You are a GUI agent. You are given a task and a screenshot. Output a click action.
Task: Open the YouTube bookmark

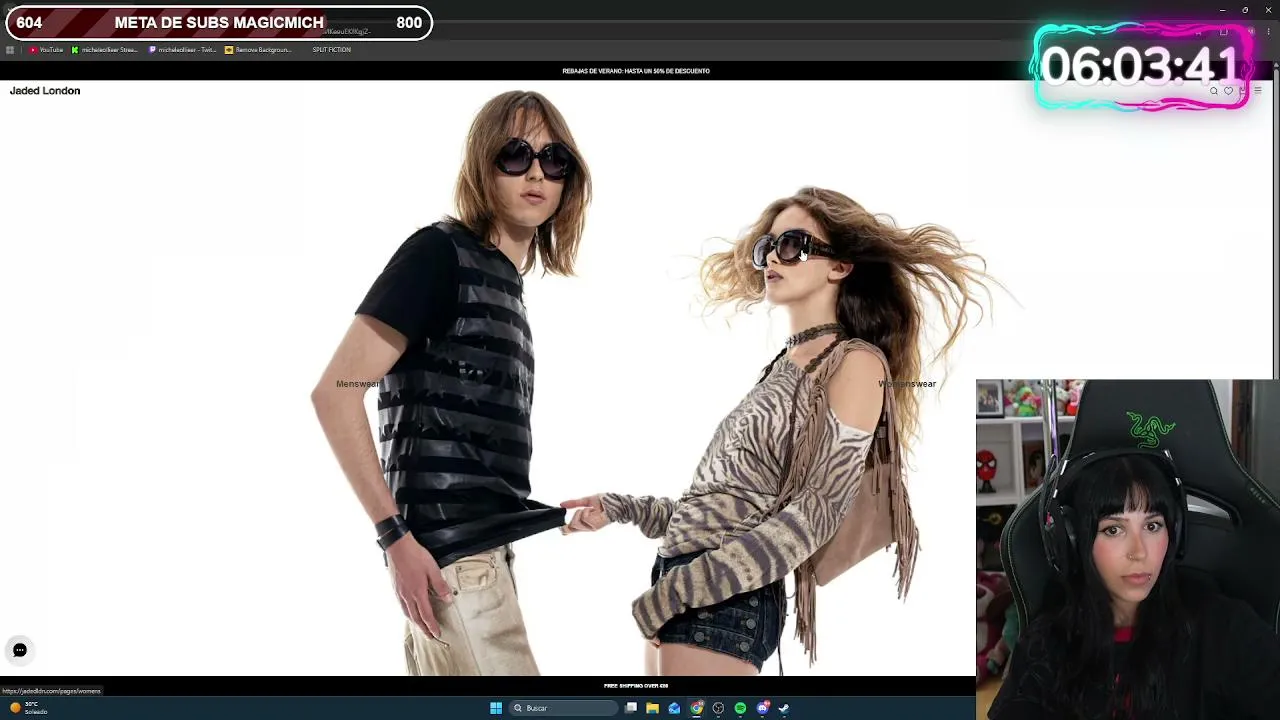pyautogui.click(x=46, y=50)
